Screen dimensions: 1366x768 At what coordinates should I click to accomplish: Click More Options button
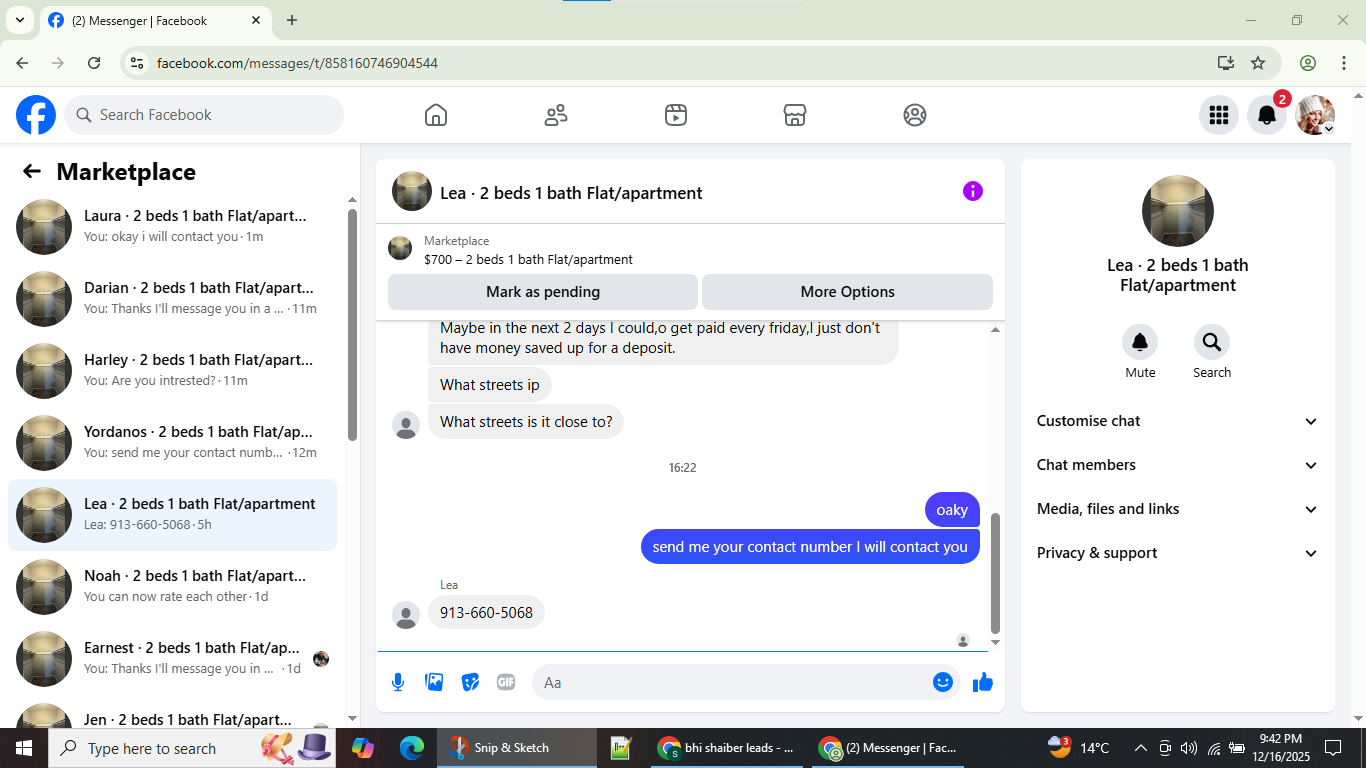[848, 292]
